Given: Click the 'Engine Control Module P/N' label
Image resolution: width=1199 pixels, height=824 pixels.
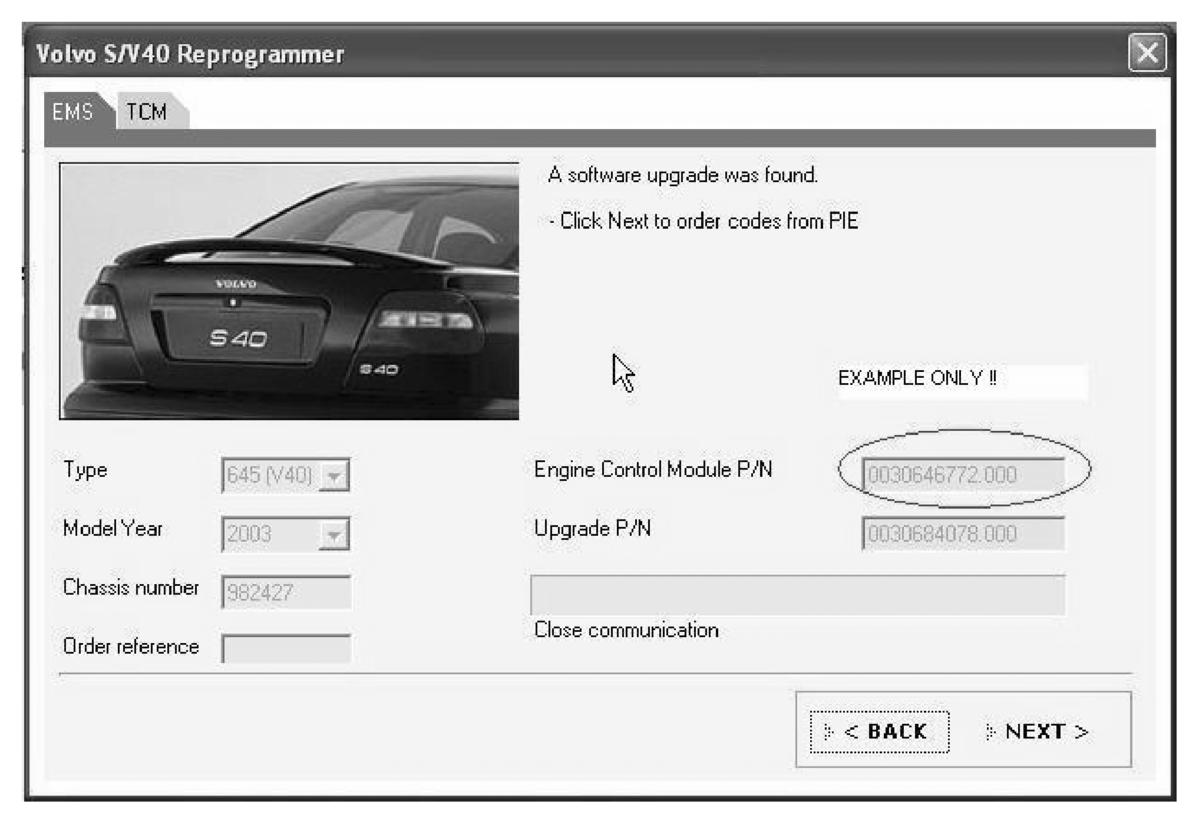Looking at the screenshot, I should click(653, 469).
